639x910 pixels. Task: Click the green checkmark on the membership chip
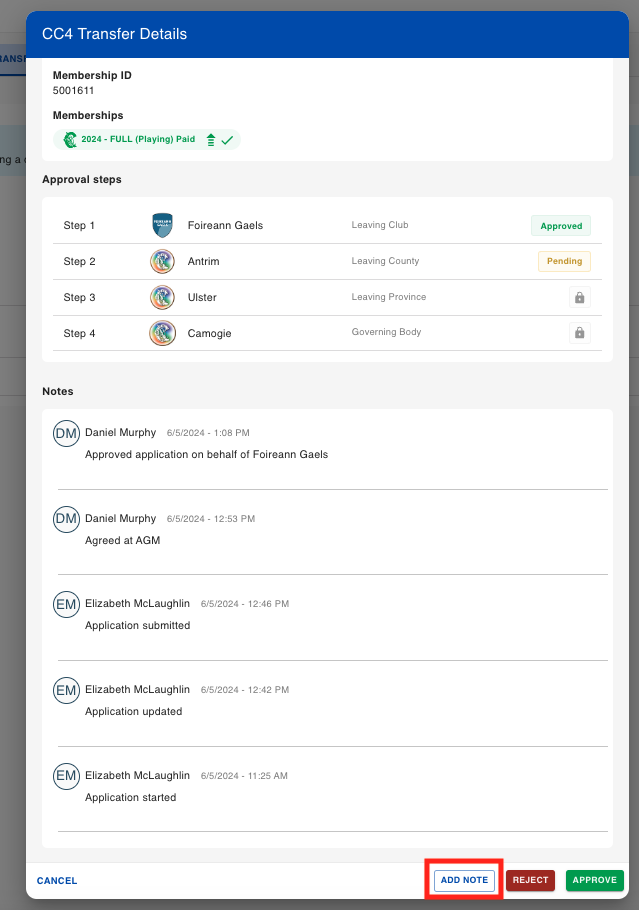pyautogui.click(x=227, y=140)
